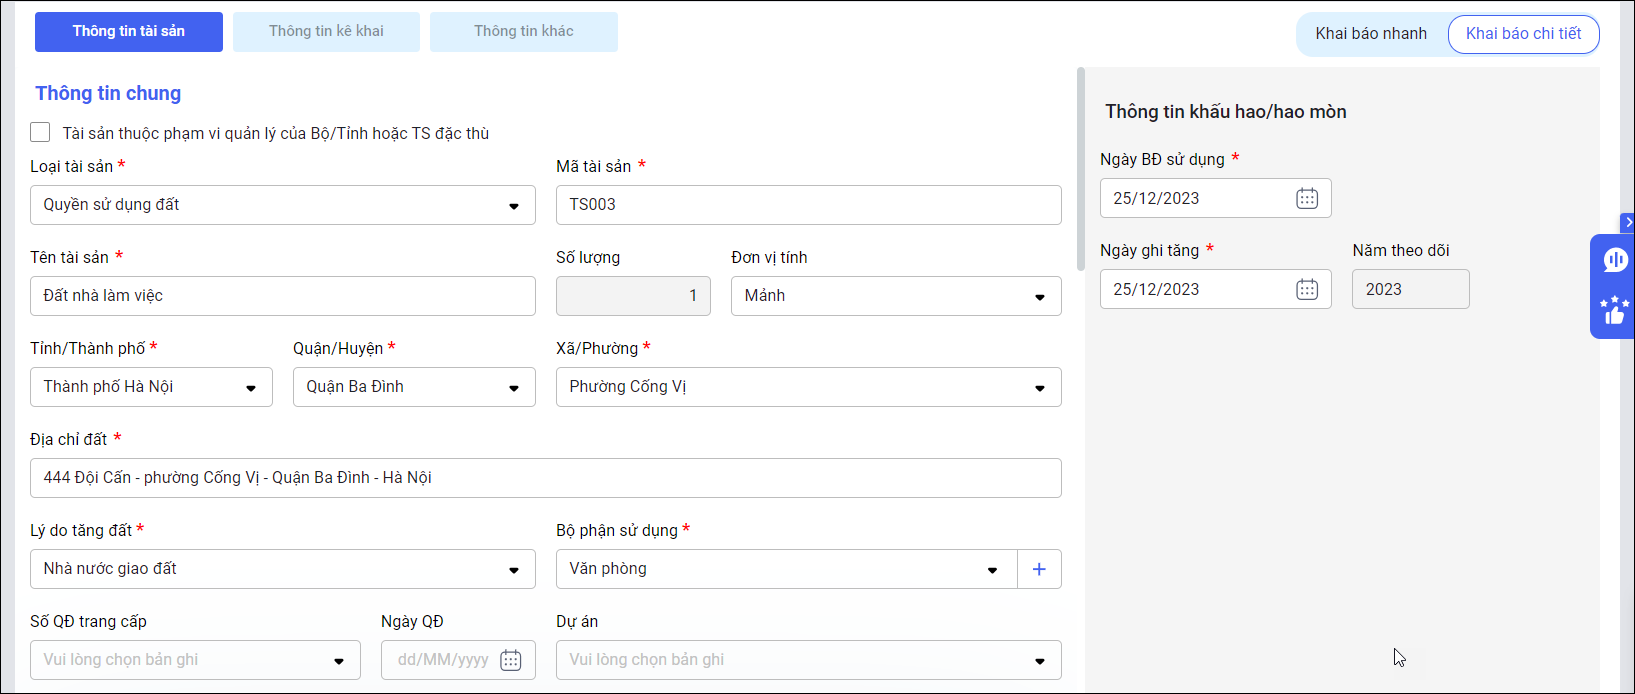Open Thông tin khác tab
Image resolution: width=1635 pixels, height=694 pixels.
point(523,32)
